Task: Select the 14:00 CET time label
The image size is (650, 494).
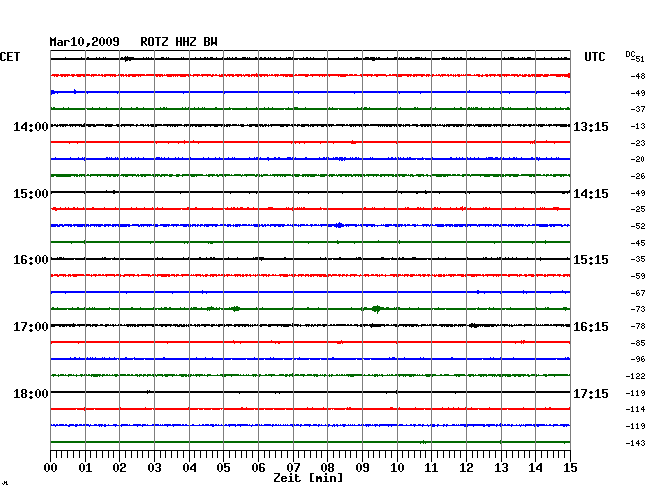Action: (31, 126)
